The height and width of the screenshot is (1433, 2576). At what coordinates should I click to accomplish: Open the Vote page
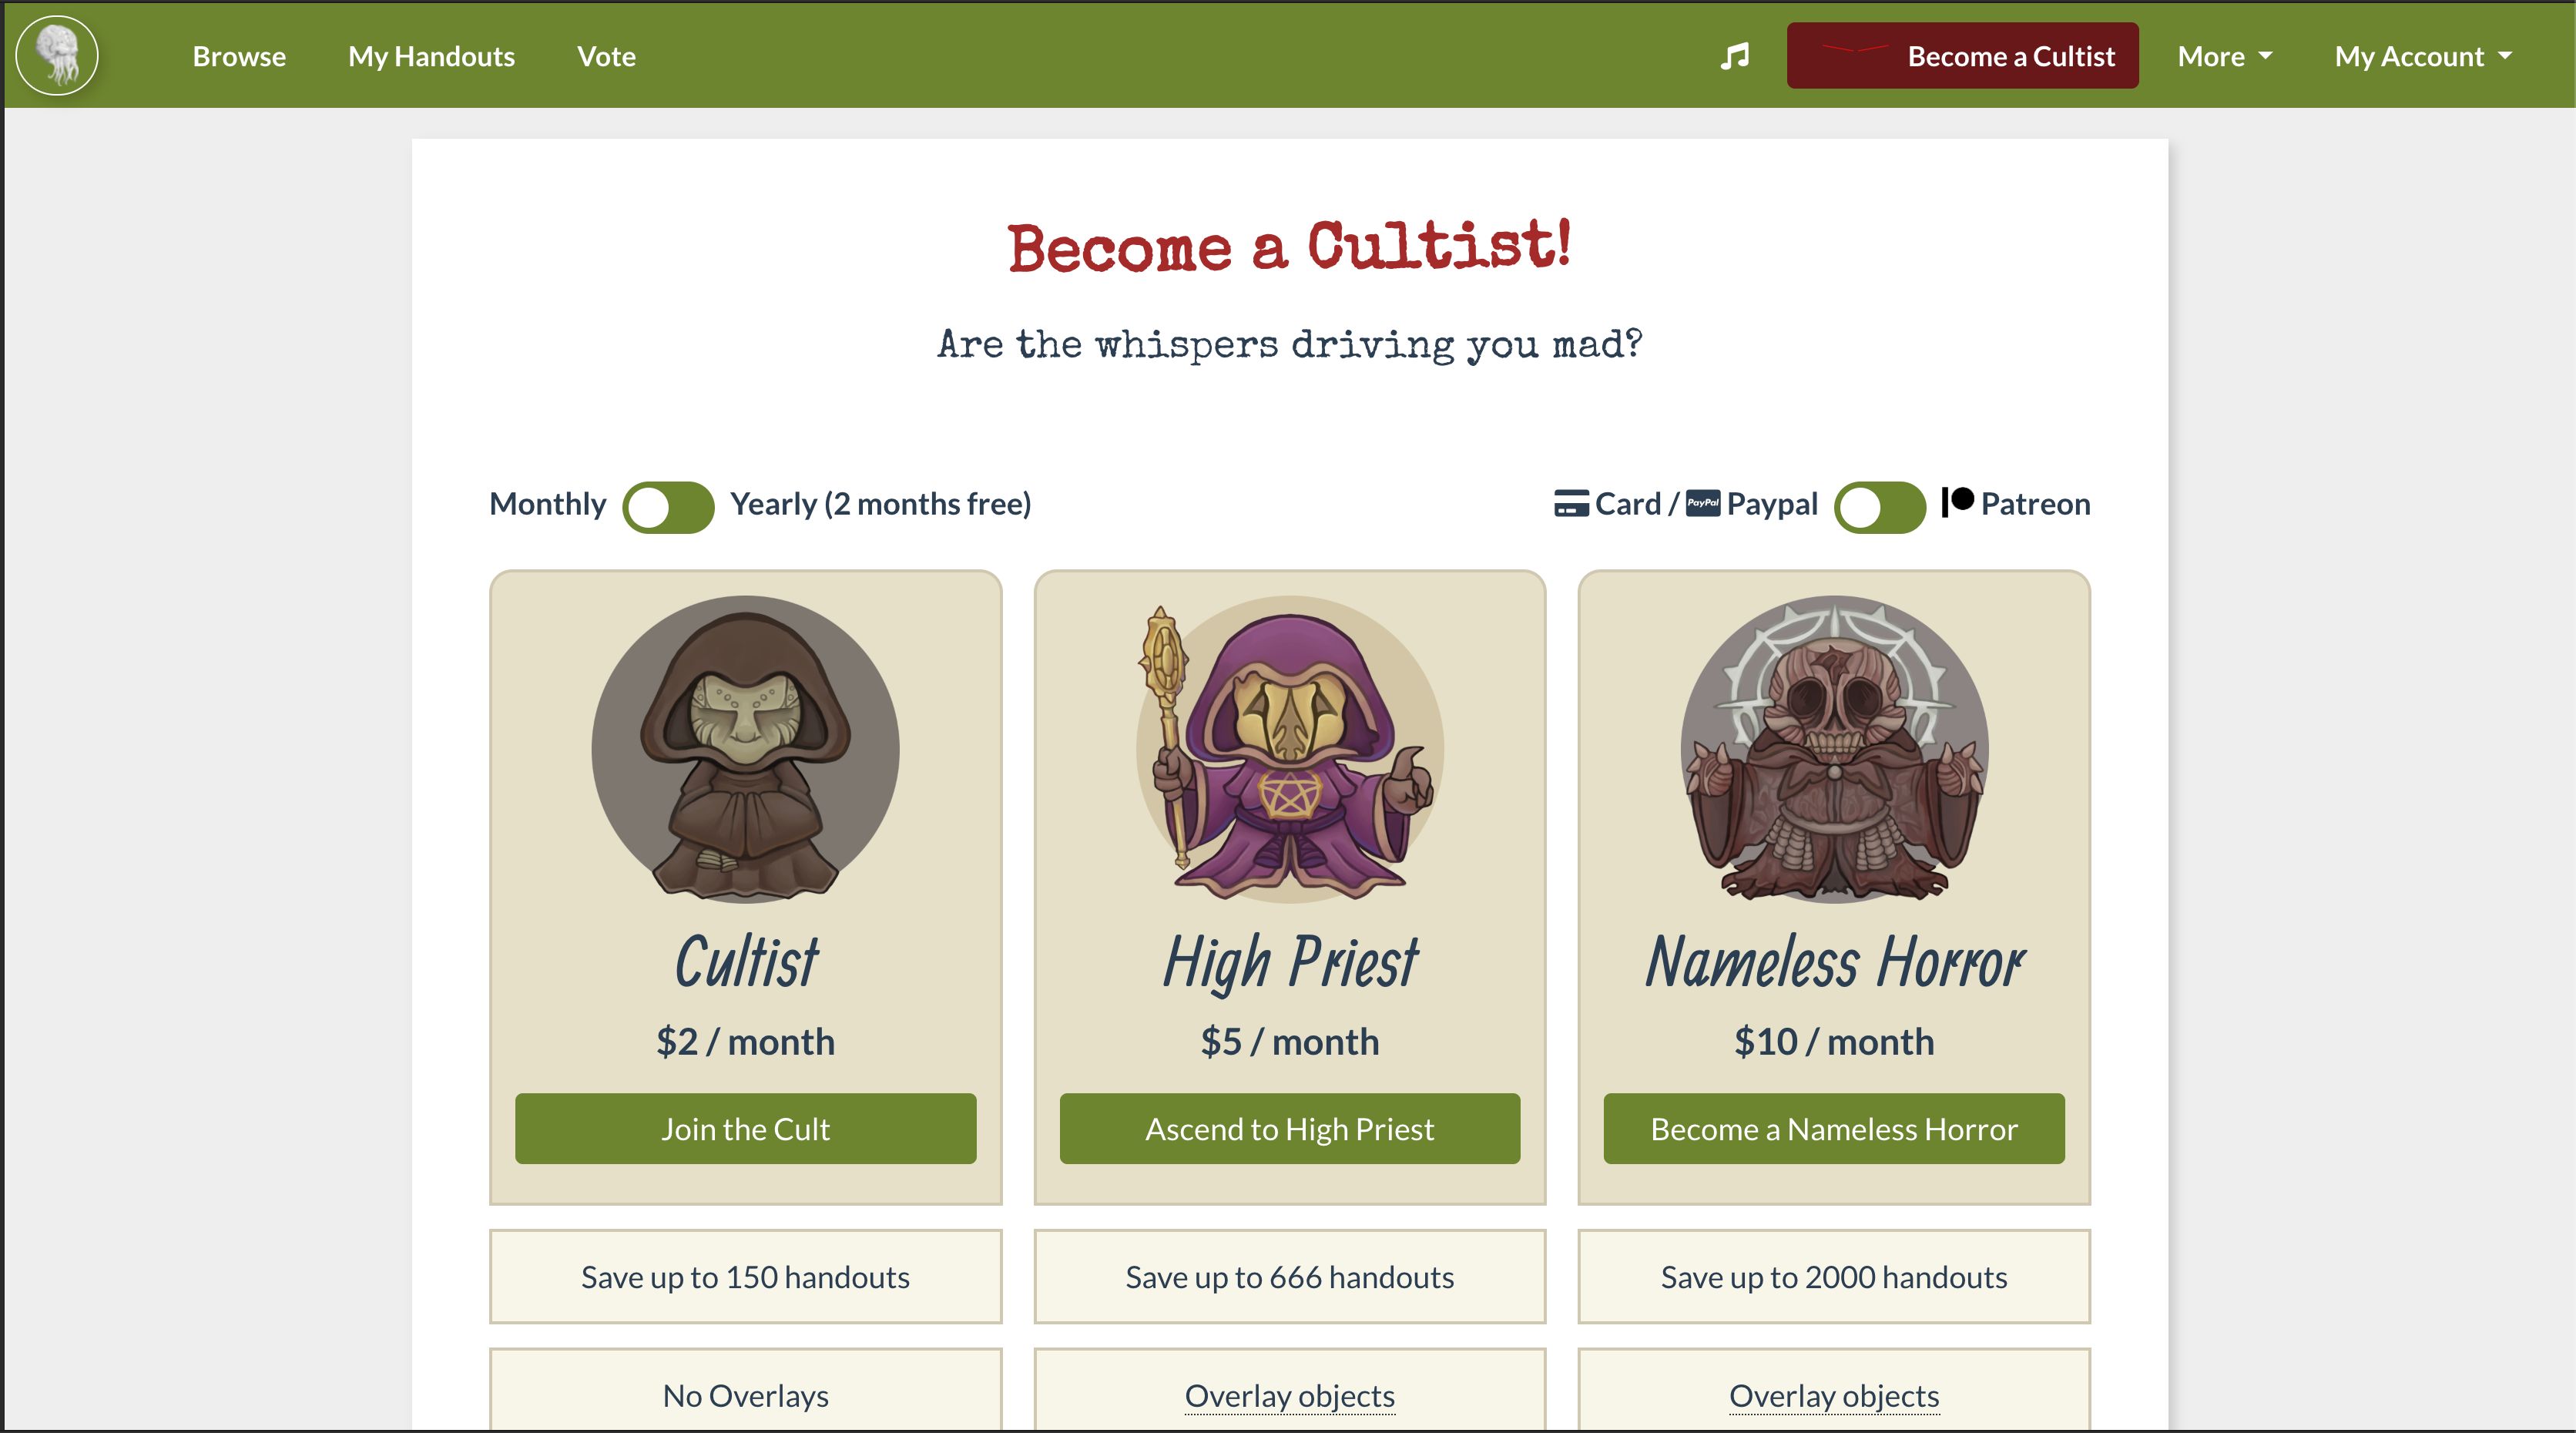pos(606,56)
